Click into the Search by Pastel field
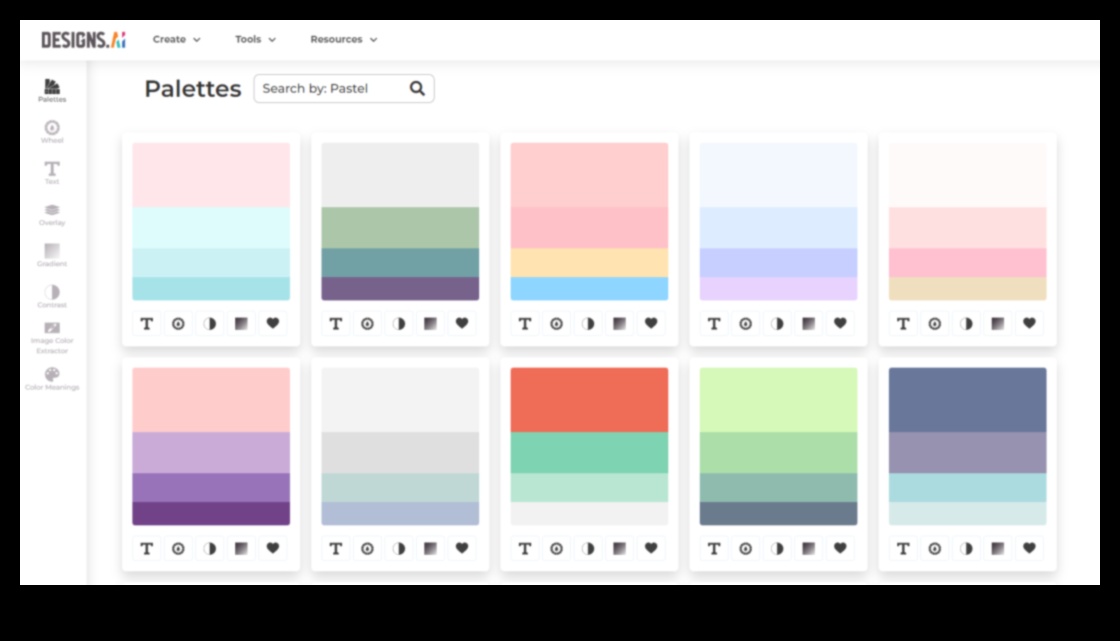Screen dimensions: 1120x641 pyautogui.click(x=330, y=89)
